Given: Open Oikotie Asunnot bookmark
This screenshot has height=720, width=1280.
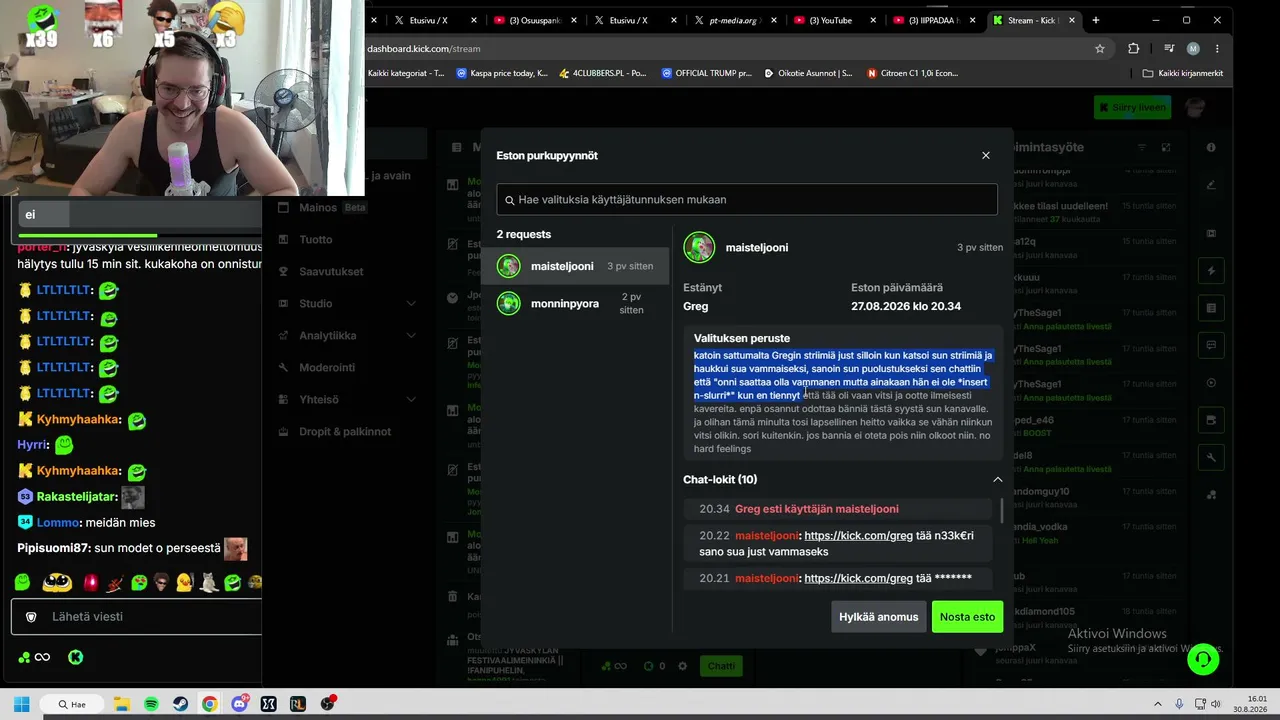Looking at the screenshot, I should point(808,73).
